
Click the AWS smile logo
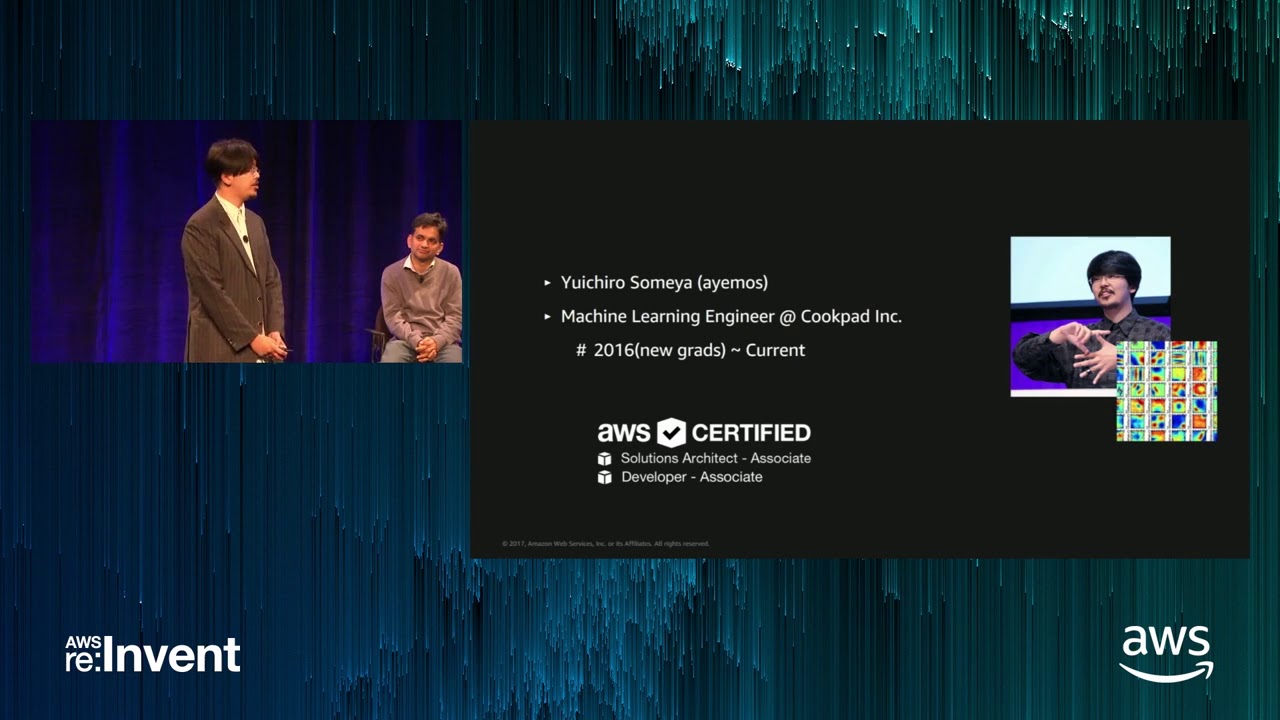1166,654
